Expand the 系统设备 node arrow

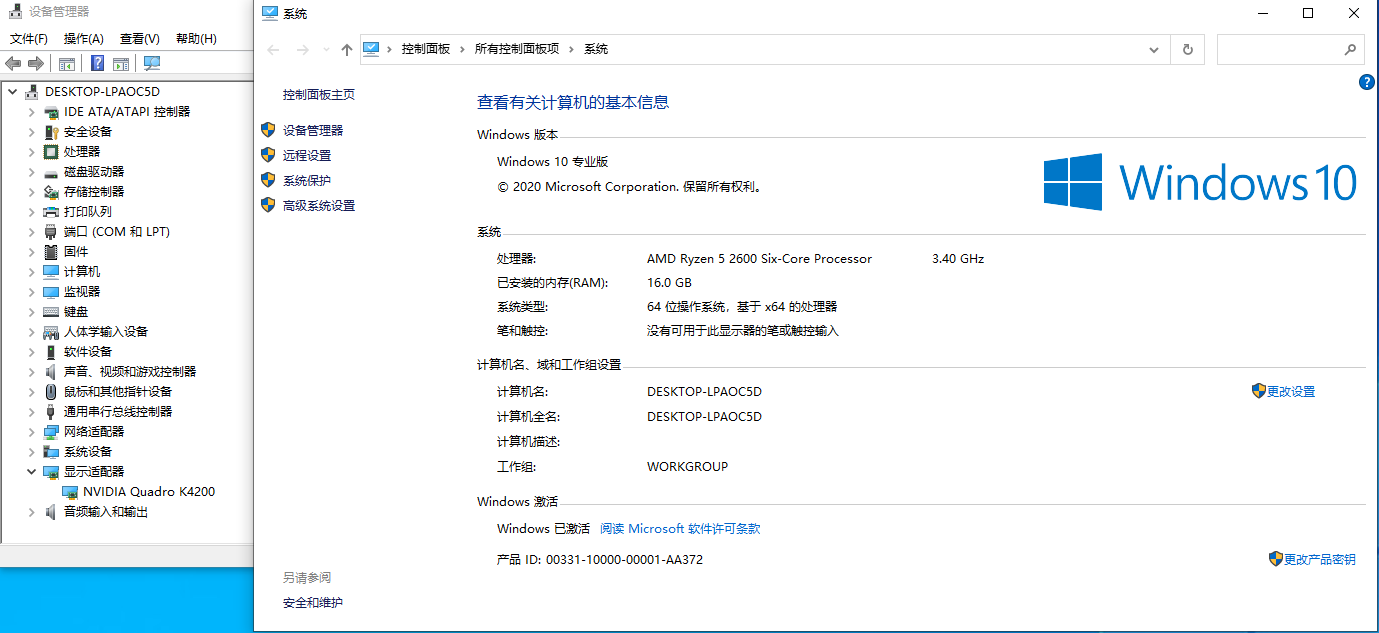pyautogui.click(x=31, y=451)
